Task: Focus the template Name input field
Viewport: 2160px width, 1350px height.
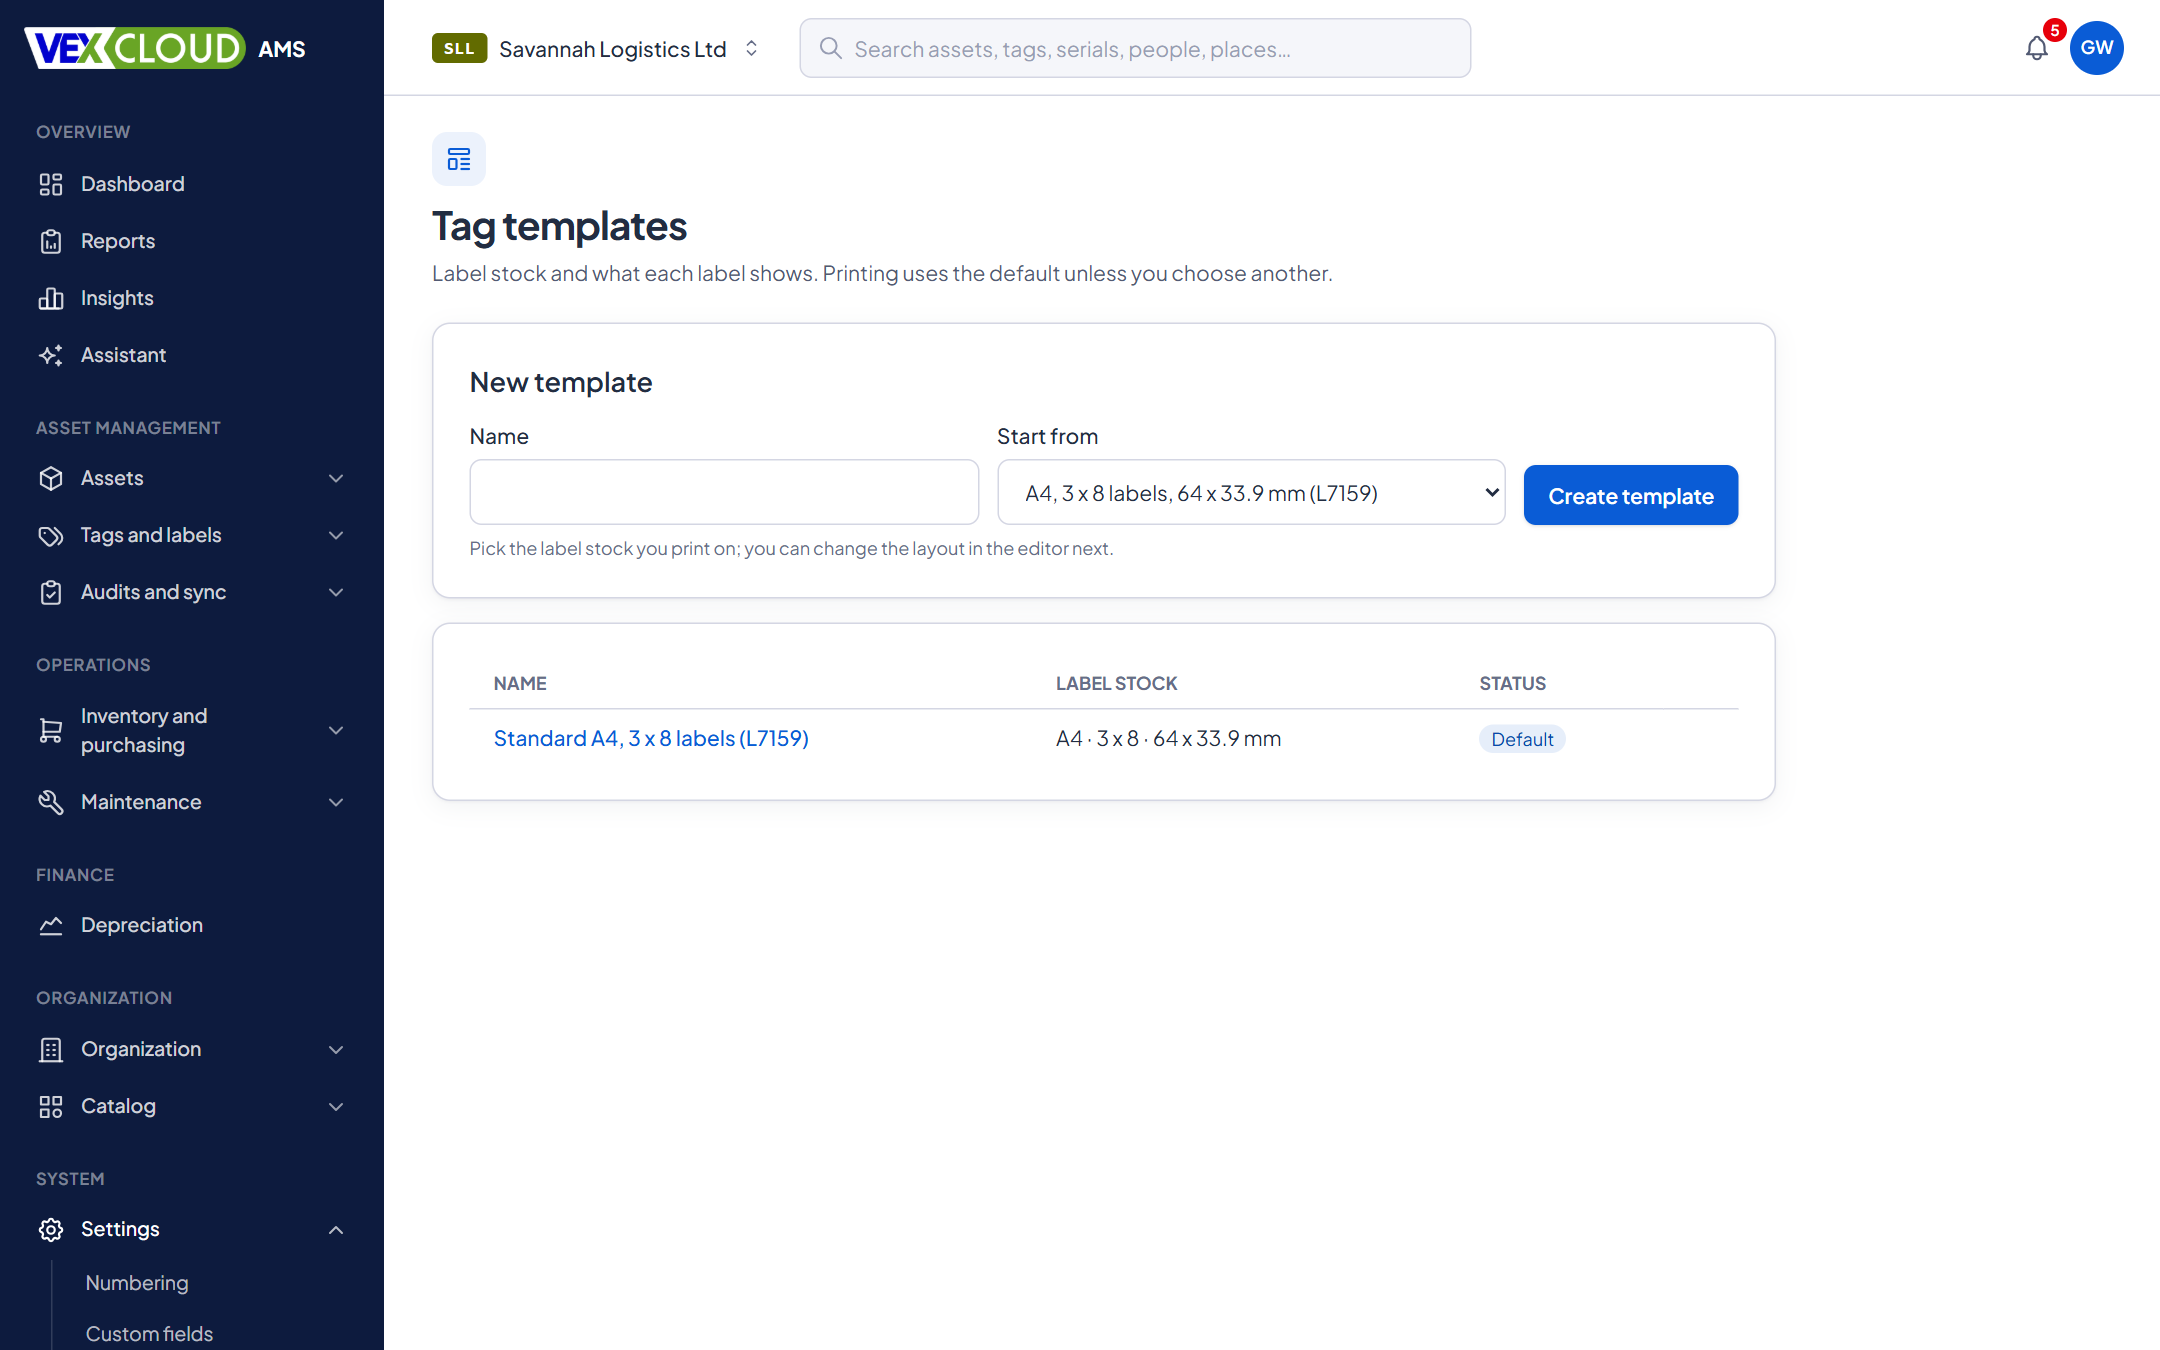Action: point(724,492)
